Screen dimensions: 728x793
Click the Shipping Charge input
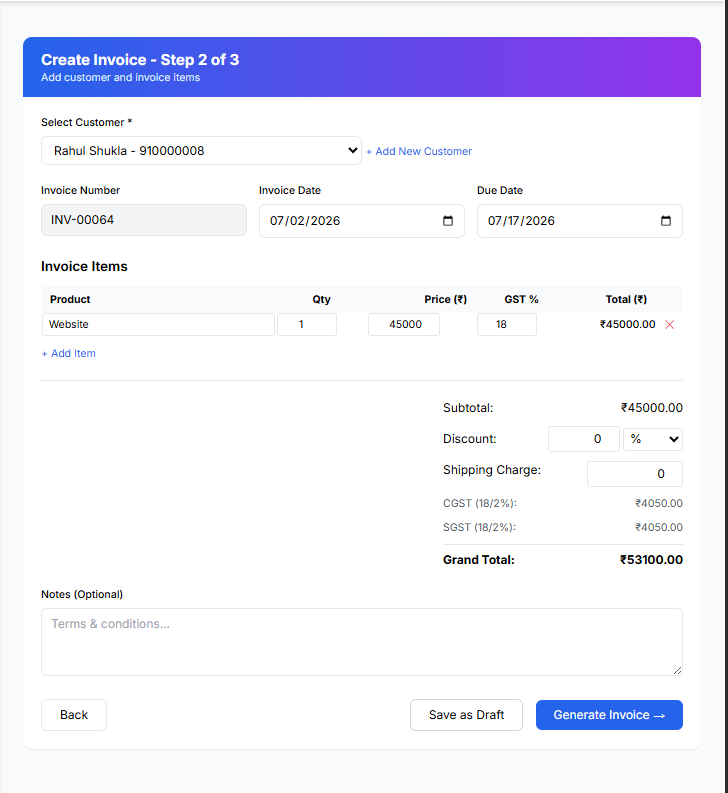(634, 474)
